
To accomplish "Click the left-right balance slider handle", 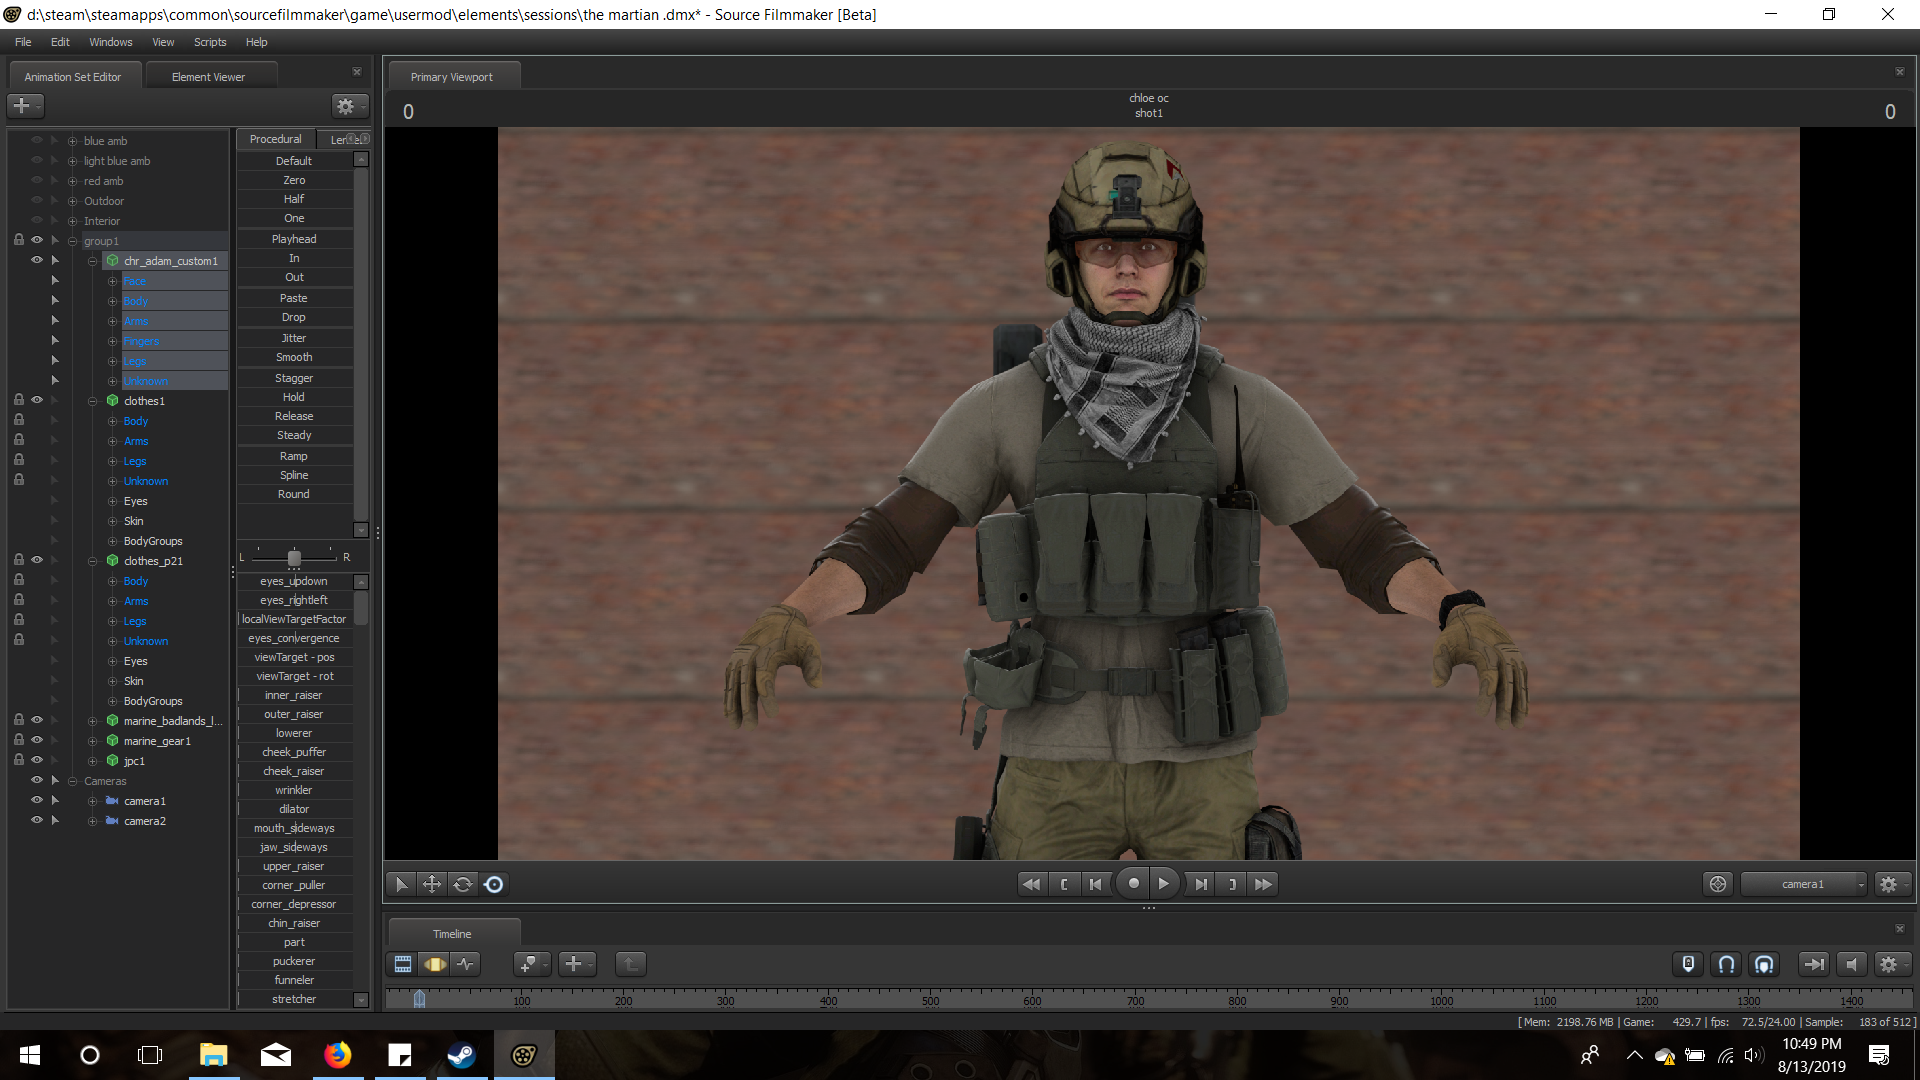I will coord(294,558).
